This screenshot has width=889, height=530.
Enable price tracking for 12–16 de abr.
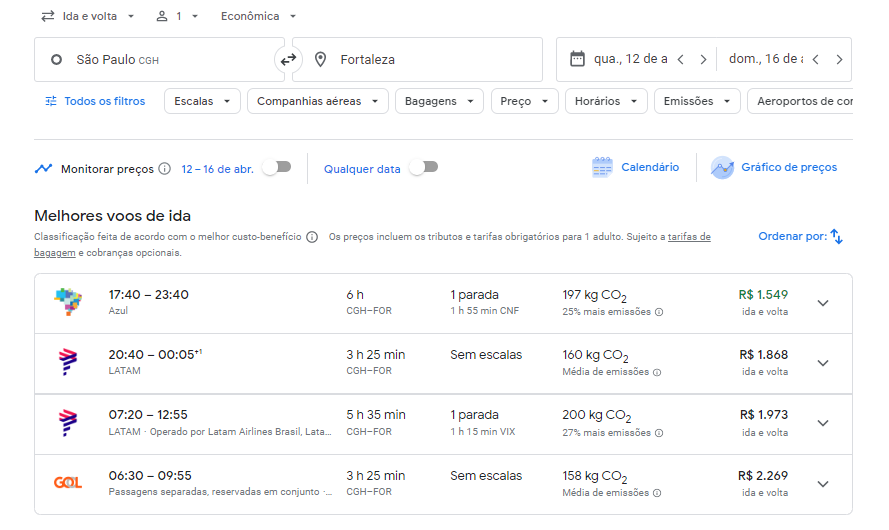tap(276, 168)
